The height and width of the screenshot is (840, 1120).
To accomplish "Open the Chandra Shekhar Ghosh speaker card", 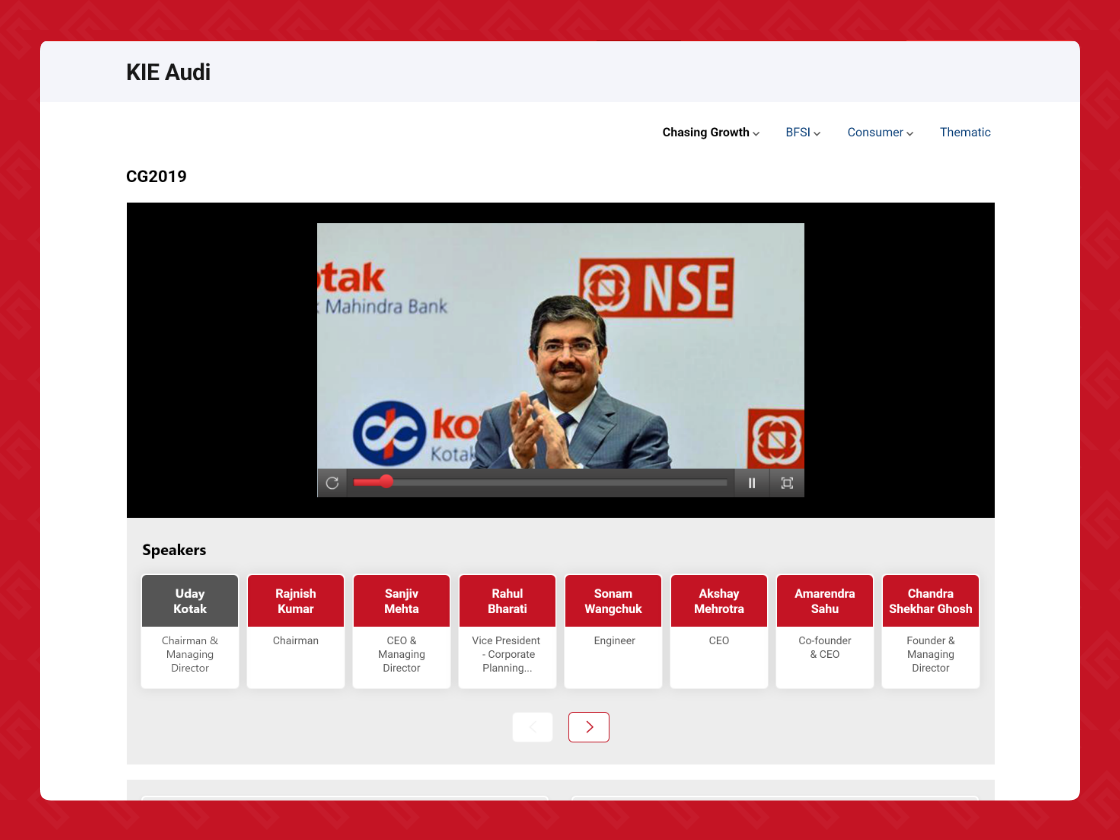I will pyautogui.click(x=931, y=631).
